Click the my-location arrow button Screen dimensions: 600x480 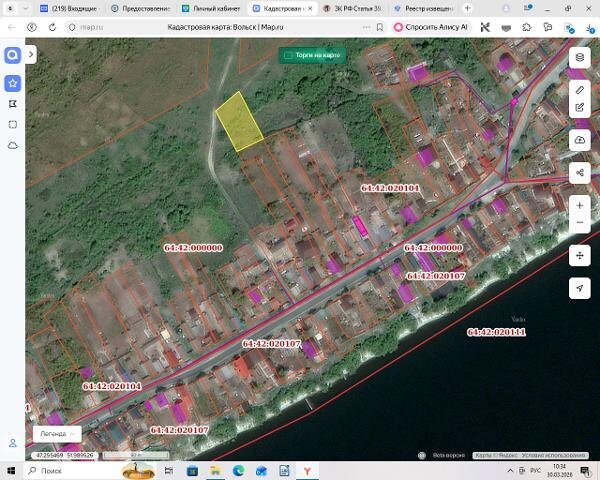(x=579, y=288)
